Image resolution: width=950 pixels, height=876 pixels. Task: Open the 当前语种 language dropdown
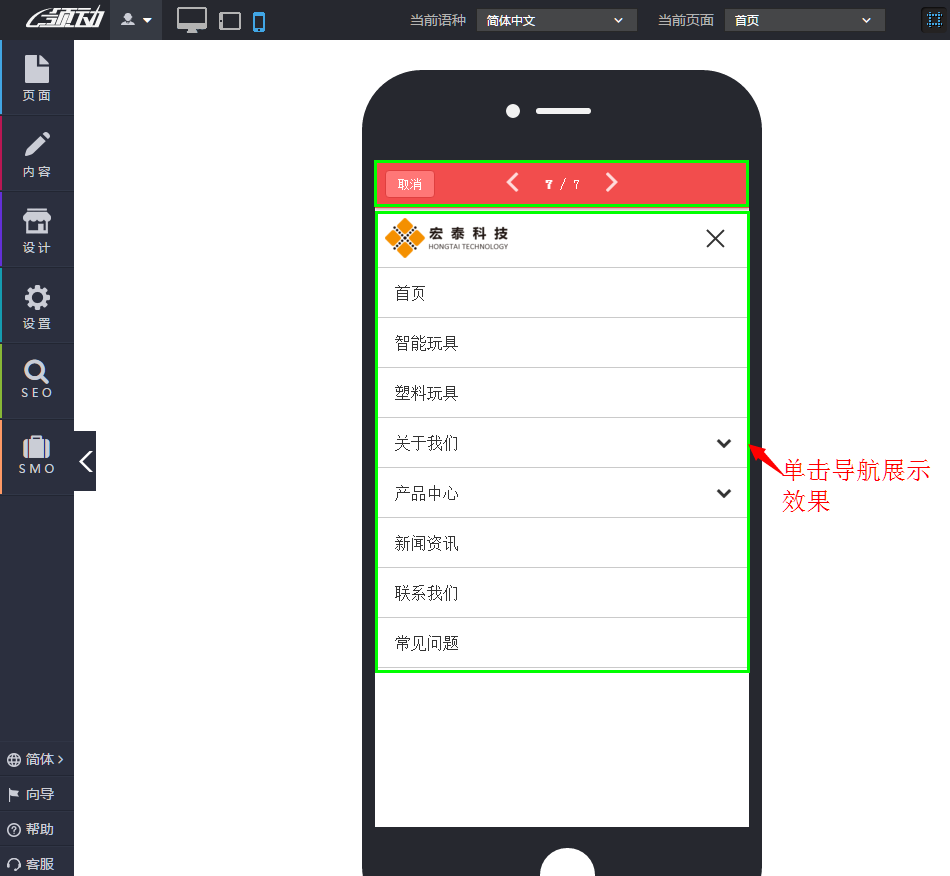(x=556, y=19)
